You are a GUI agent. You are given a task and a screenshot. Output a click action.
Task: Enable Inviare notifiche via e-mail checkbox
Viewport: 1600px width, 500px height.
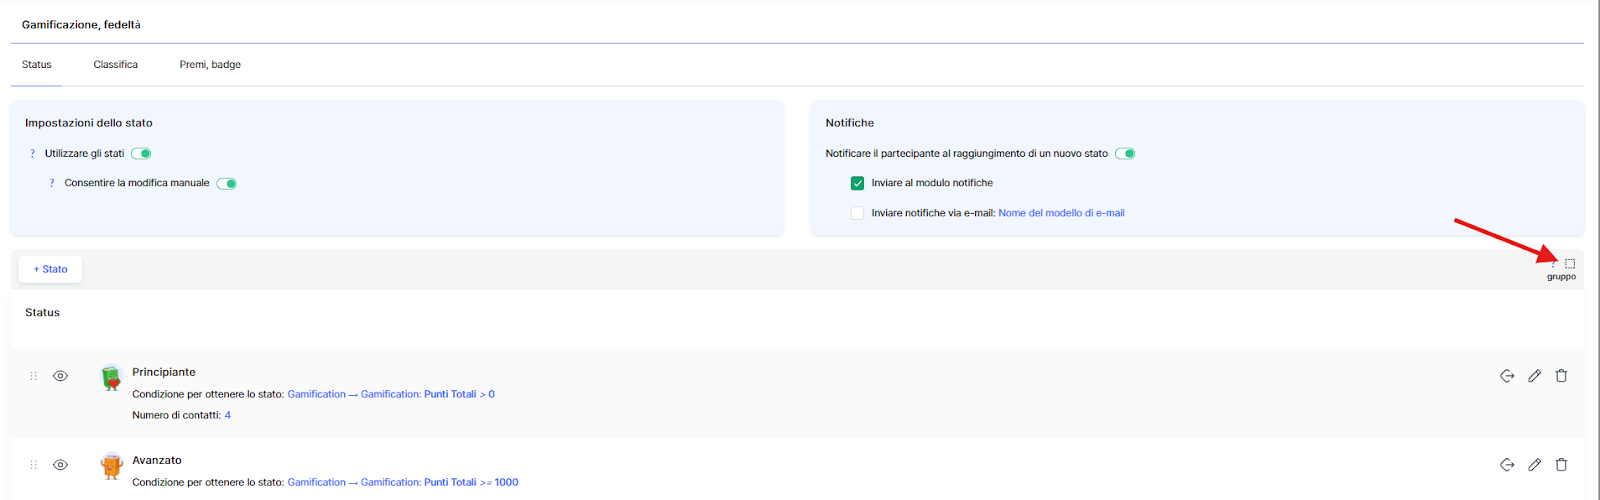point(857,213)
